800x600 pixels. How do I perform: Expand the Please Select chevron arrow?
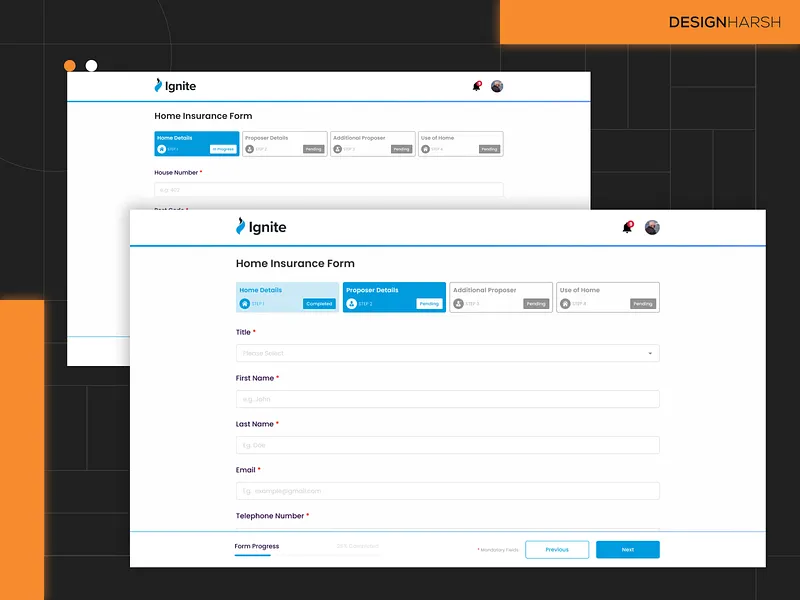(650, 353)
